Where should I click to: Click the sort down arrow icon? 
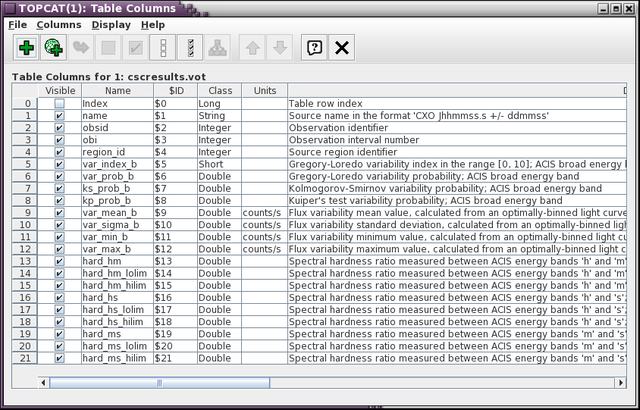pos(280,48)
